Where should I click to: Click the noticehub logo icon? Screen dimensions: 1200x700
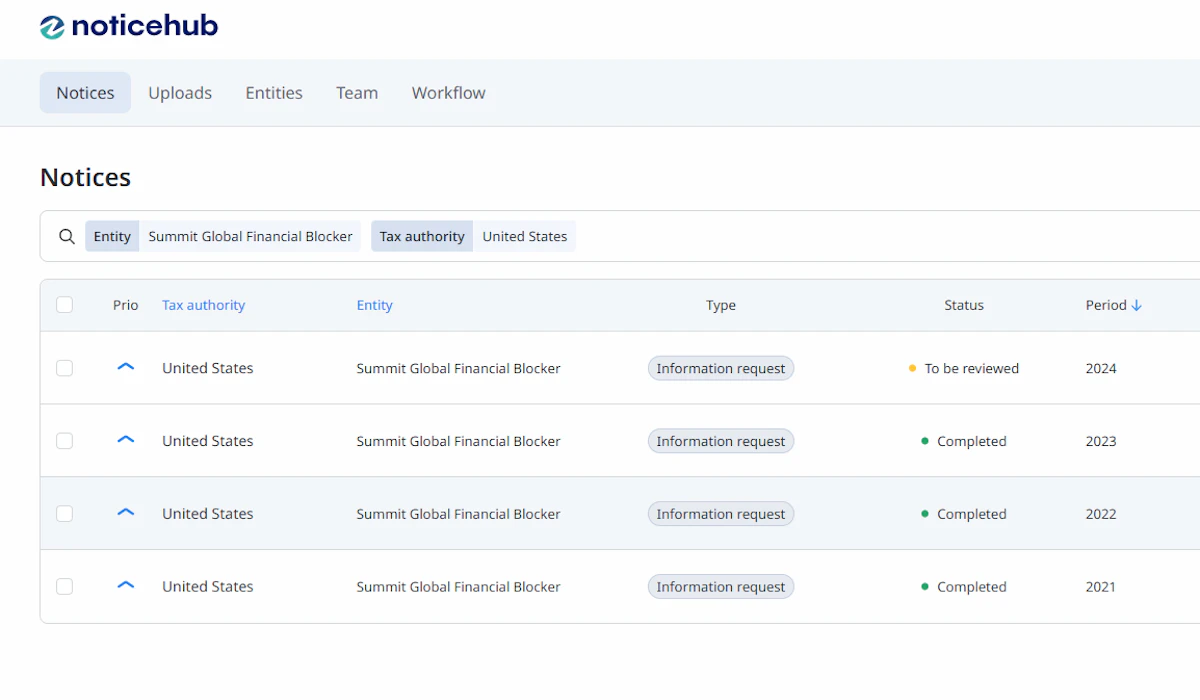point(52,27)
